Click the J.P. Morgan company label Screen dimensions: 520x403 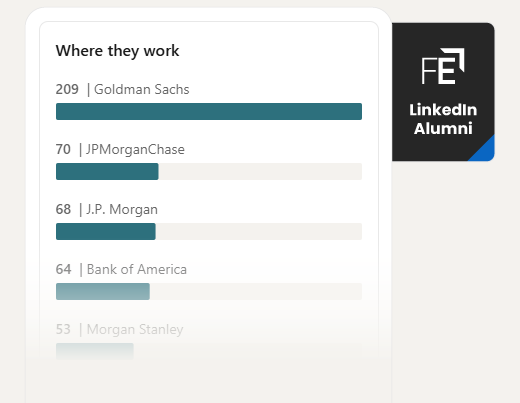(x=122, y=209)
